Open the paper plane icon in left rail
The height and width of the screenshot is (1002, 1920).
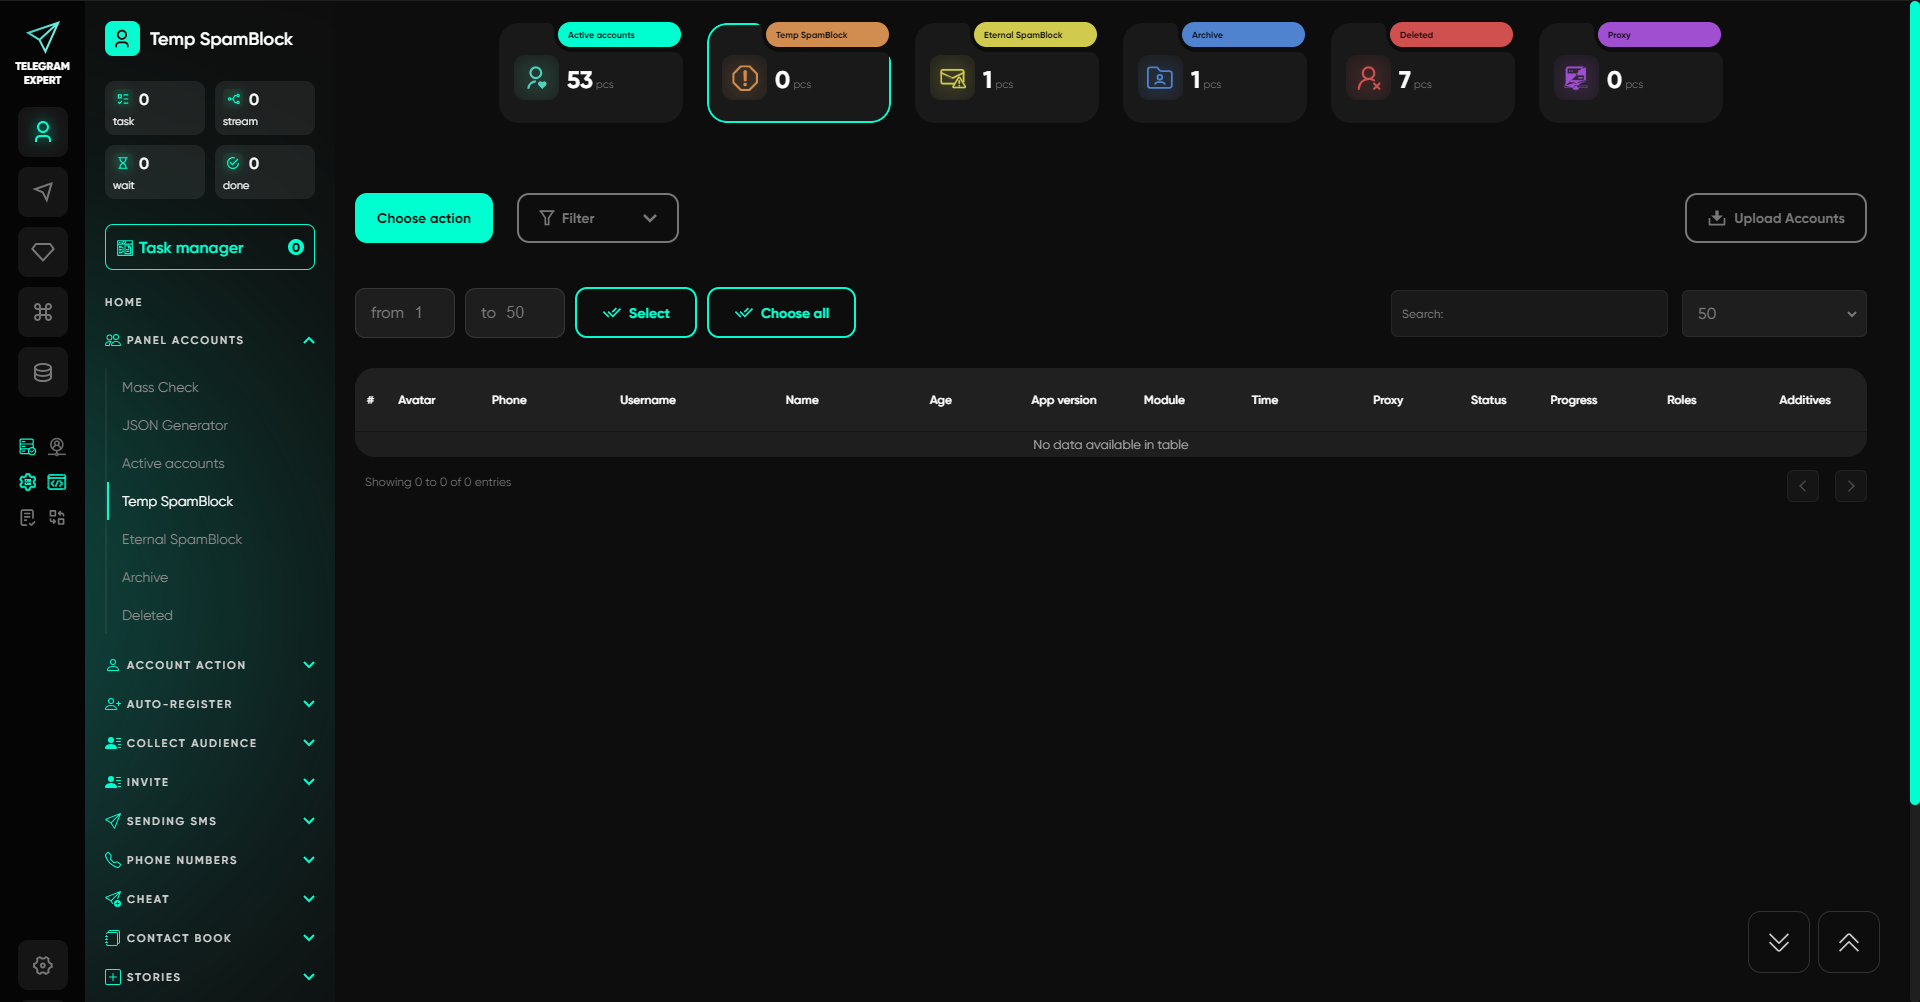point(43,192)
